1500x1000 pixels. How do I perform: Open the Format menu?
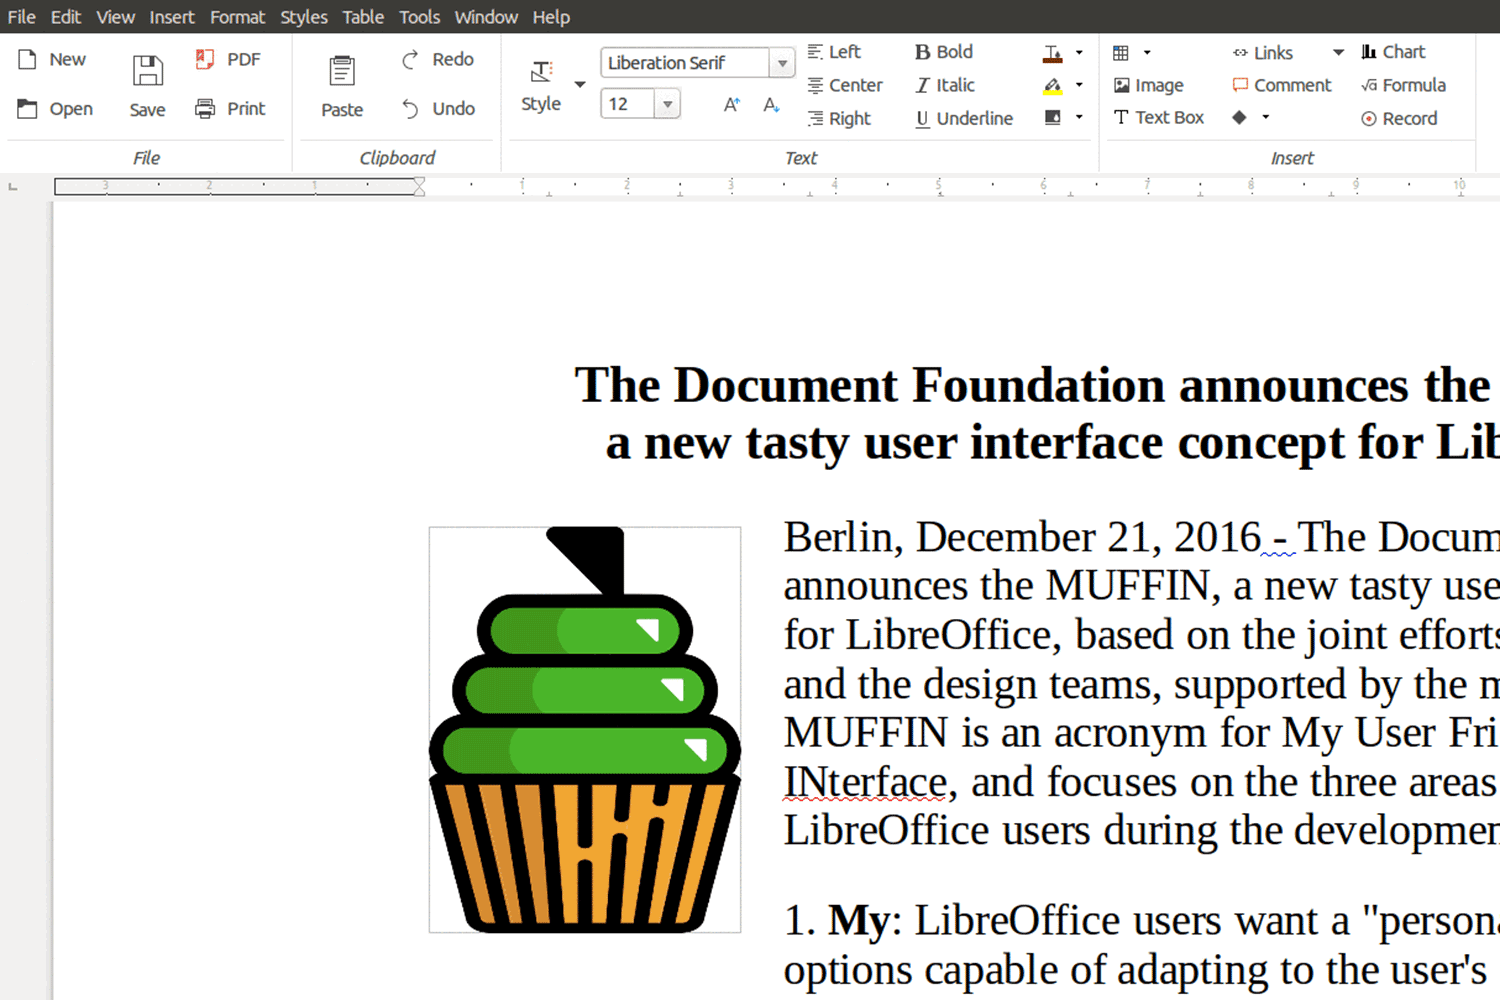(237, 17)
